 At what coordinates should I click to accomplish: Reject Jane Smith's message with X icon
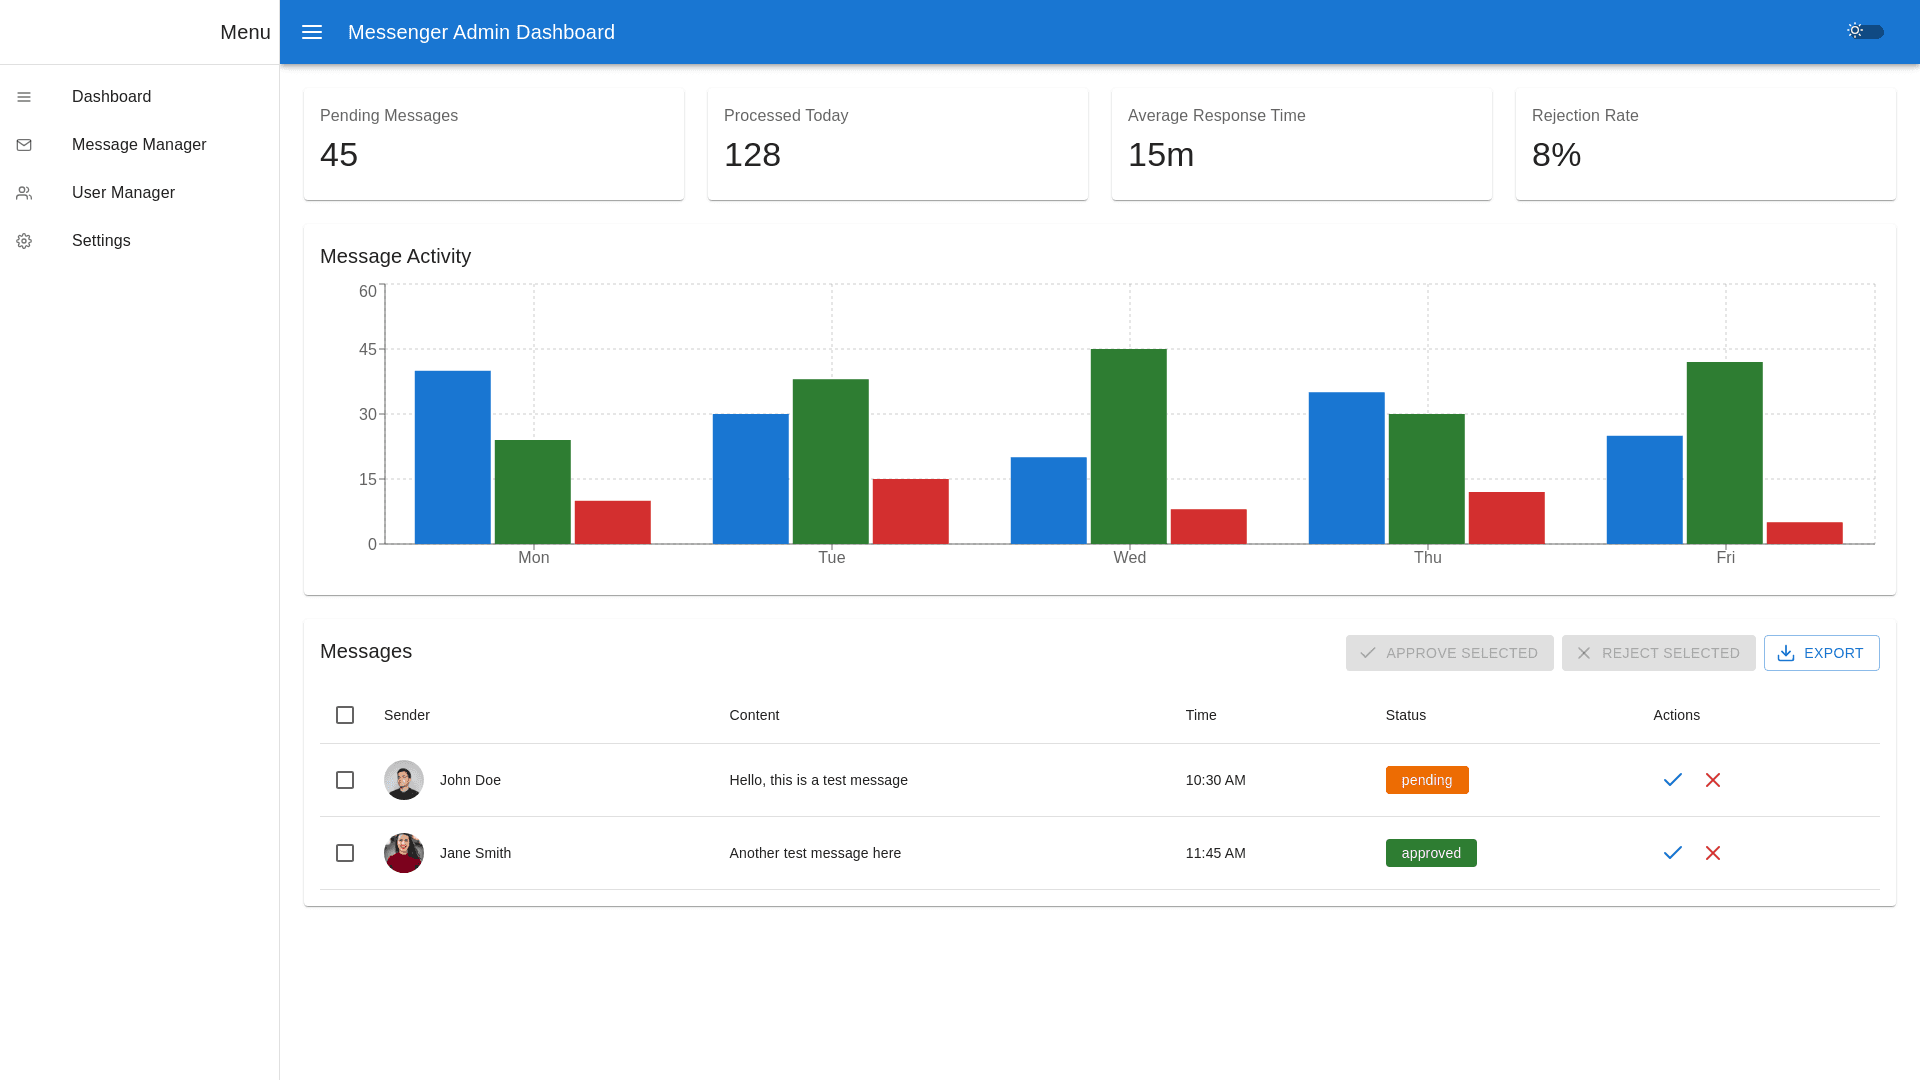point(1713,853)
